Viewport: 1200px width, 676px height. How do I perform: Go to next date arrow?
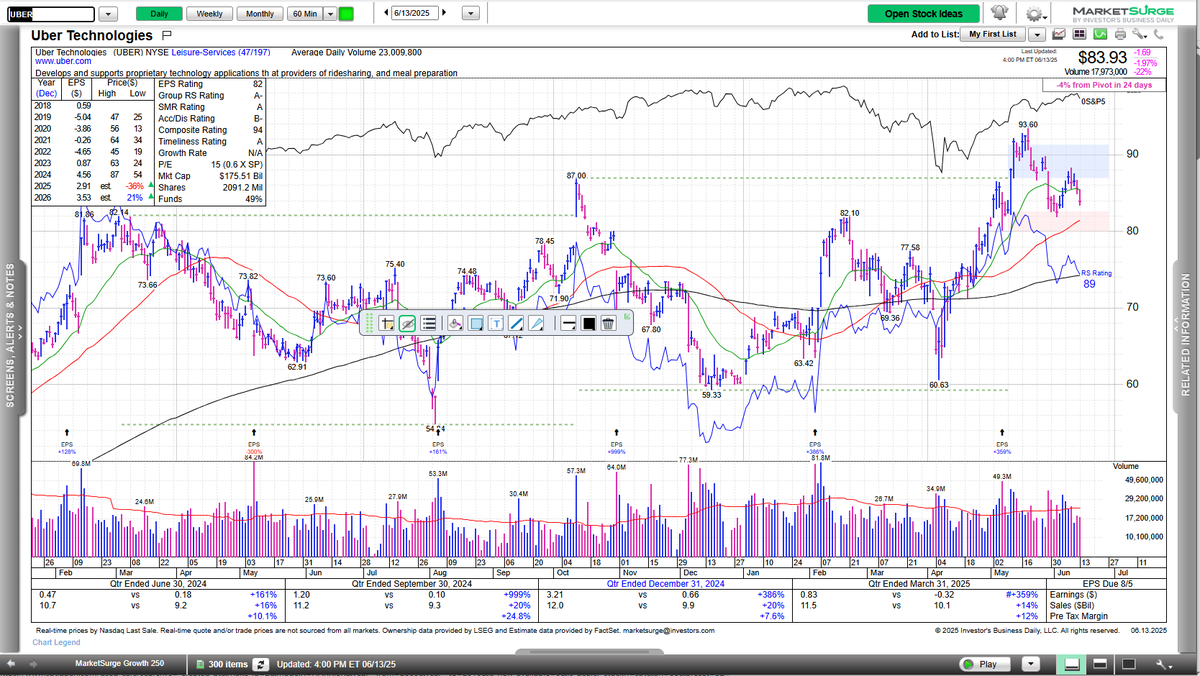click(444, 13)
